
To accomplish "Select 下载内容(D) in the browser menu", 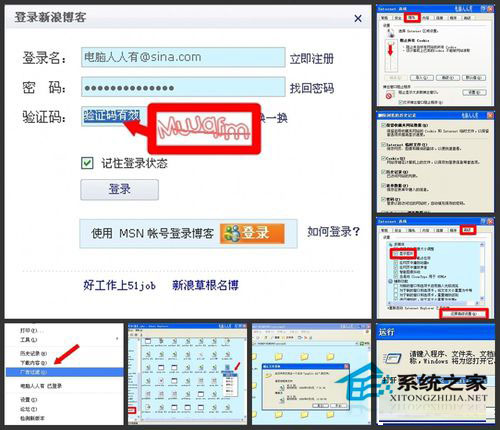I will (33, 363).
